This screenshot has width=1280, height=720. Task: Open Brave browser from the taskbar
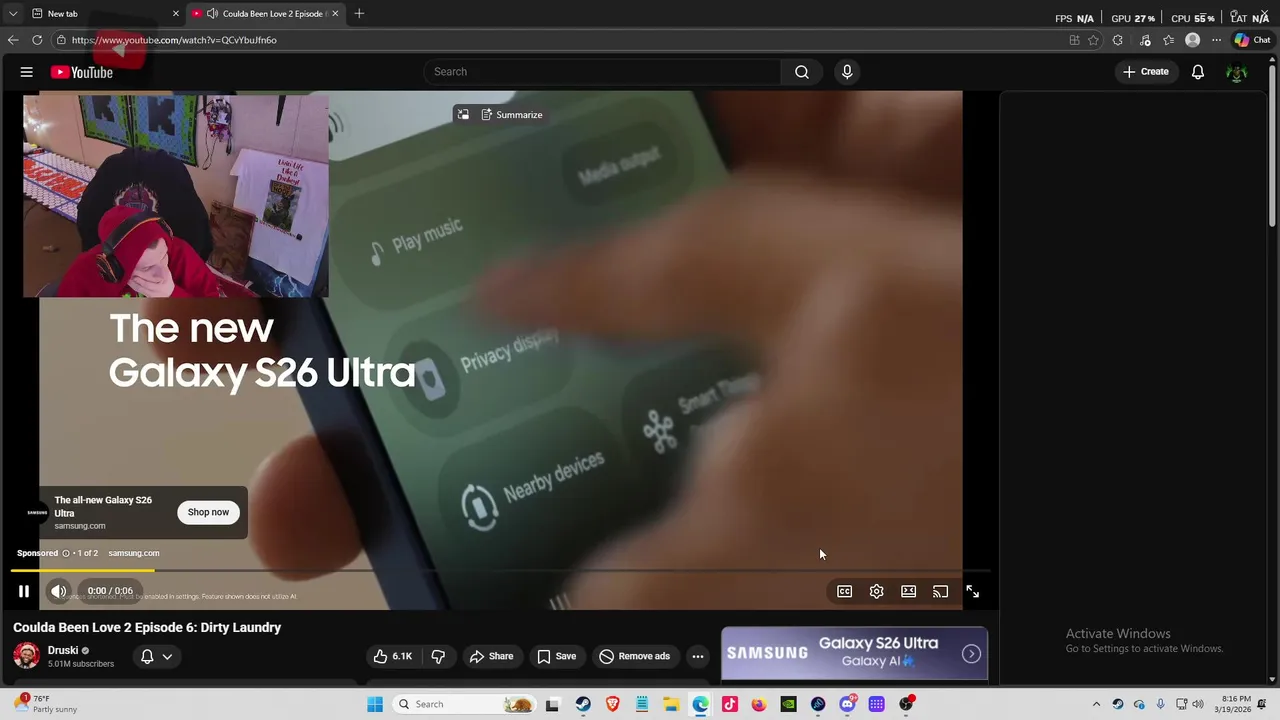point(612,704)
